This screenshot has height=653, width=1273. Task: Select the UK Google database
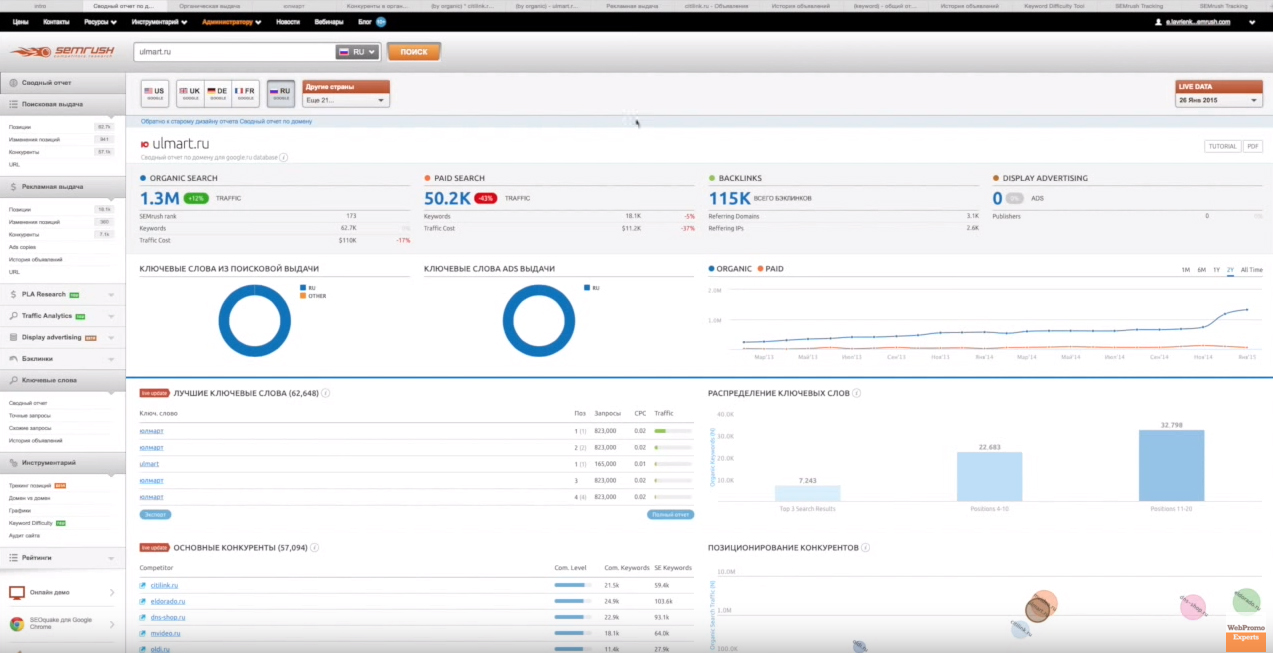pos(189,93)
